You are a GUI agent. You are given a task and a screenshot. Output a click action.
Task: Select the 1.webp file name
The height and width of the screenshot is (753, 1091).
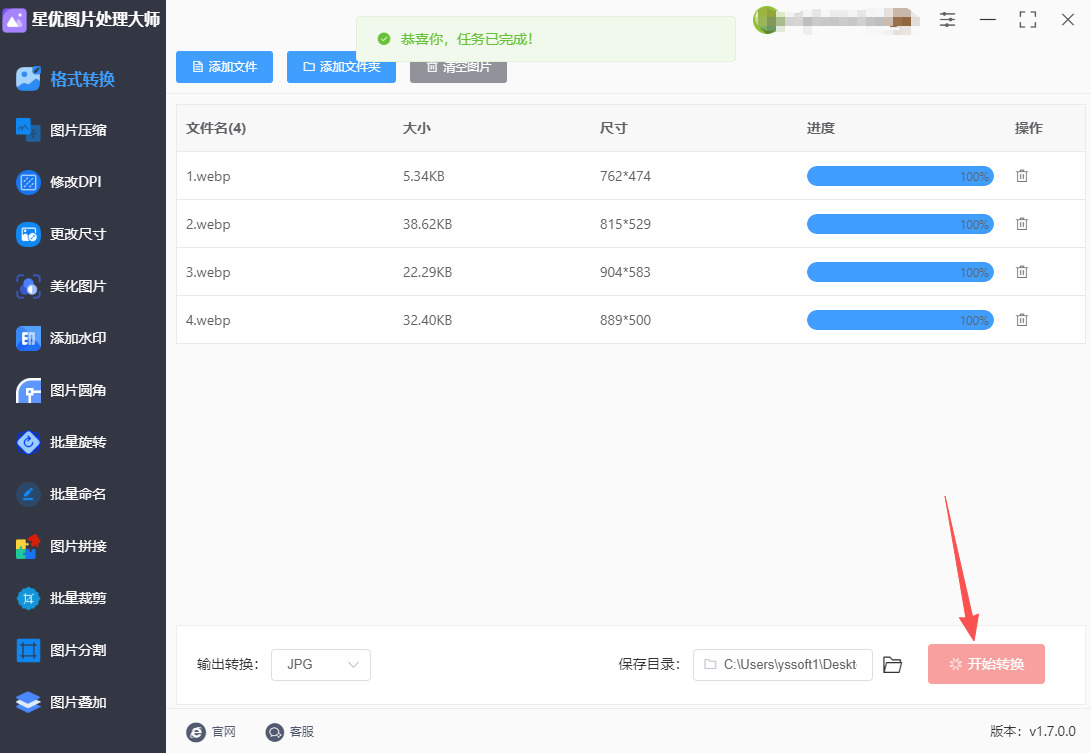point(208,176)
